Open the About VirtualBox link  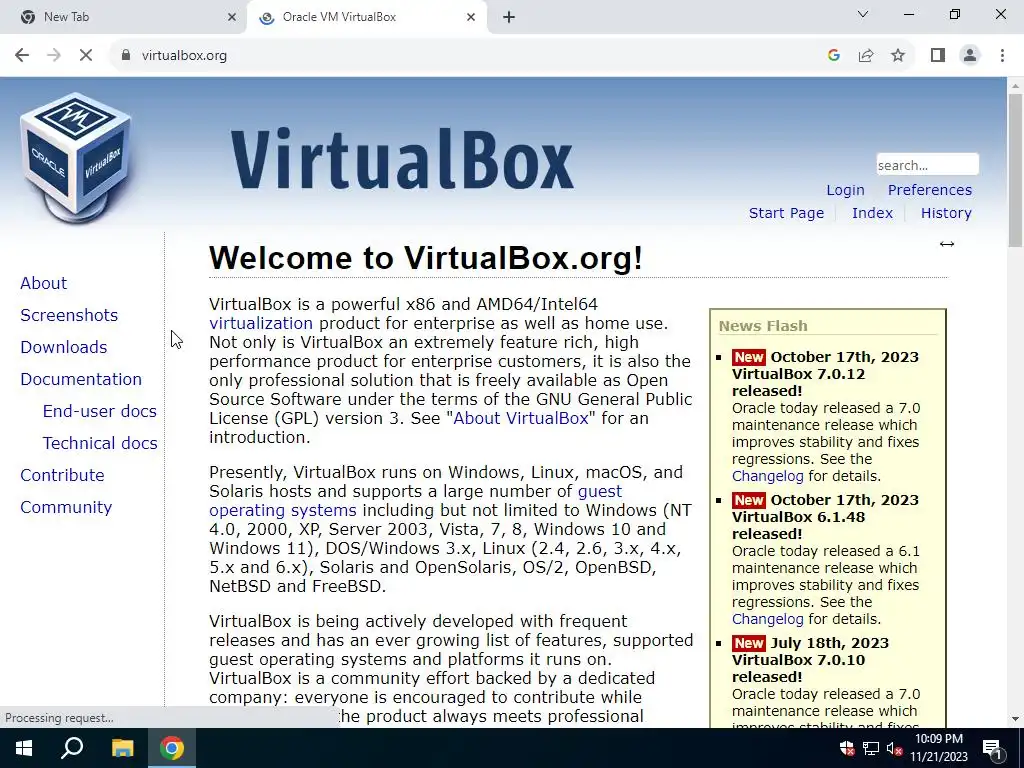click(520, 418)
